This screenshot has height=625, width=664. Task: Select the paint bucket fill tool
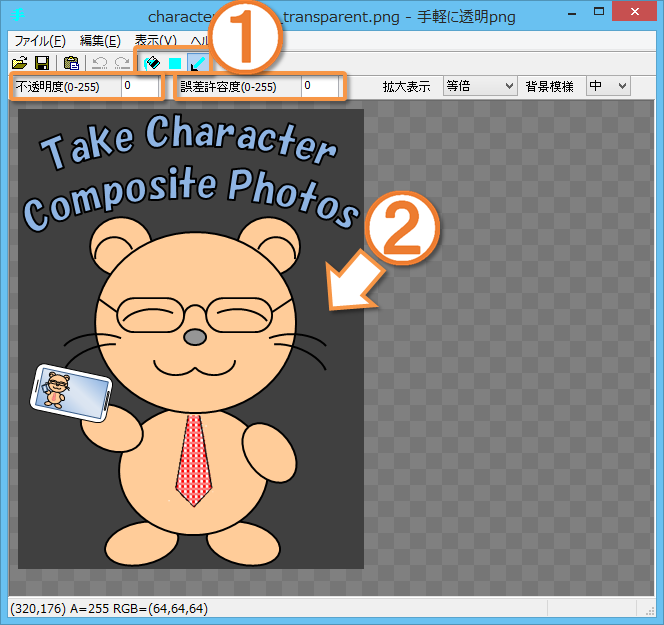(152, 63)
